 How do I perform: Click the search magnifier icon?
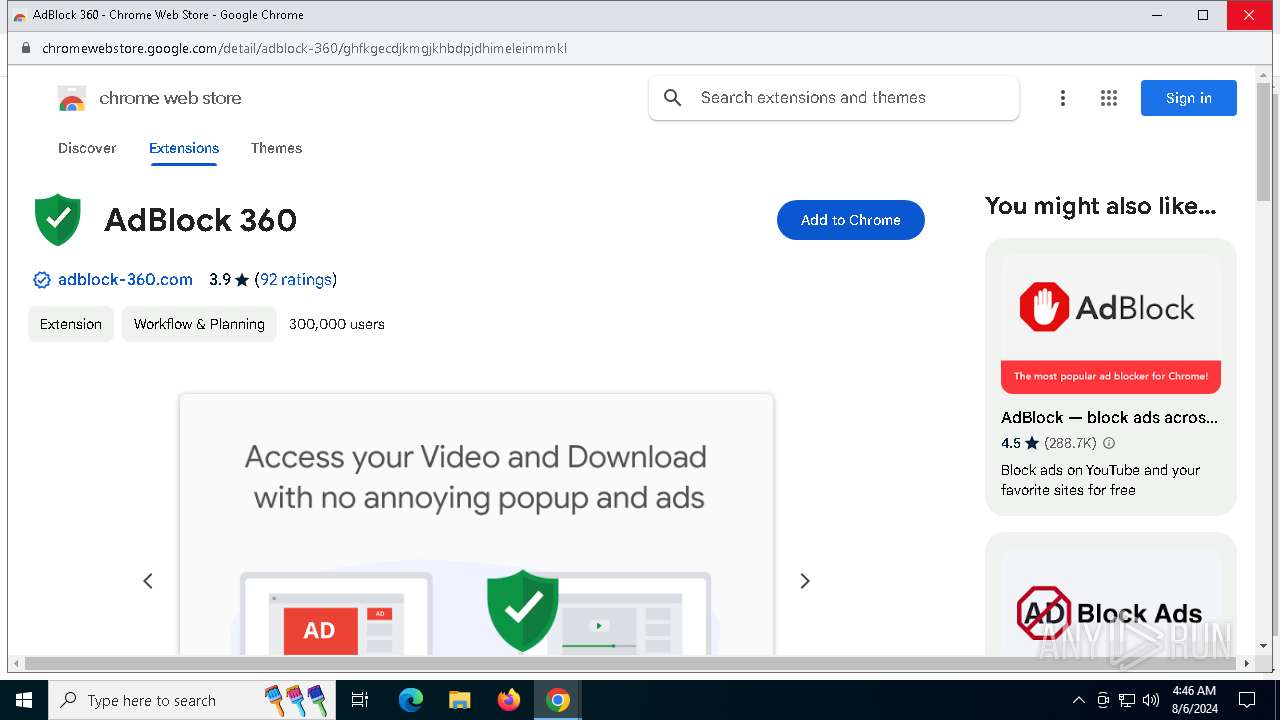[673, 98]
